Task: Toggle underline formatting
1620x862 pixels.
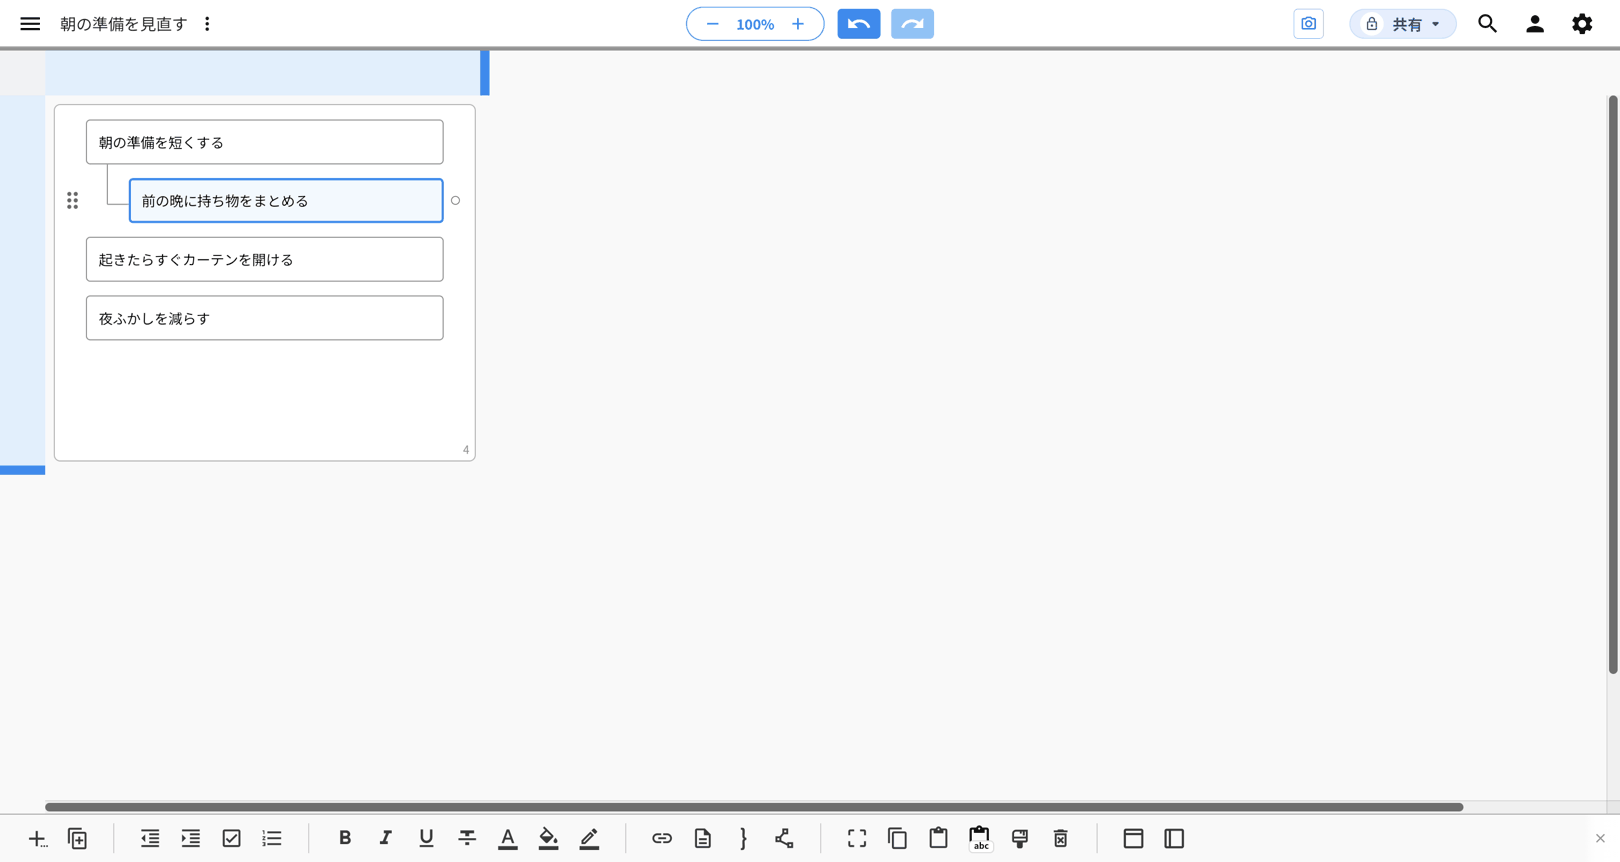Action: coord(426,838)
